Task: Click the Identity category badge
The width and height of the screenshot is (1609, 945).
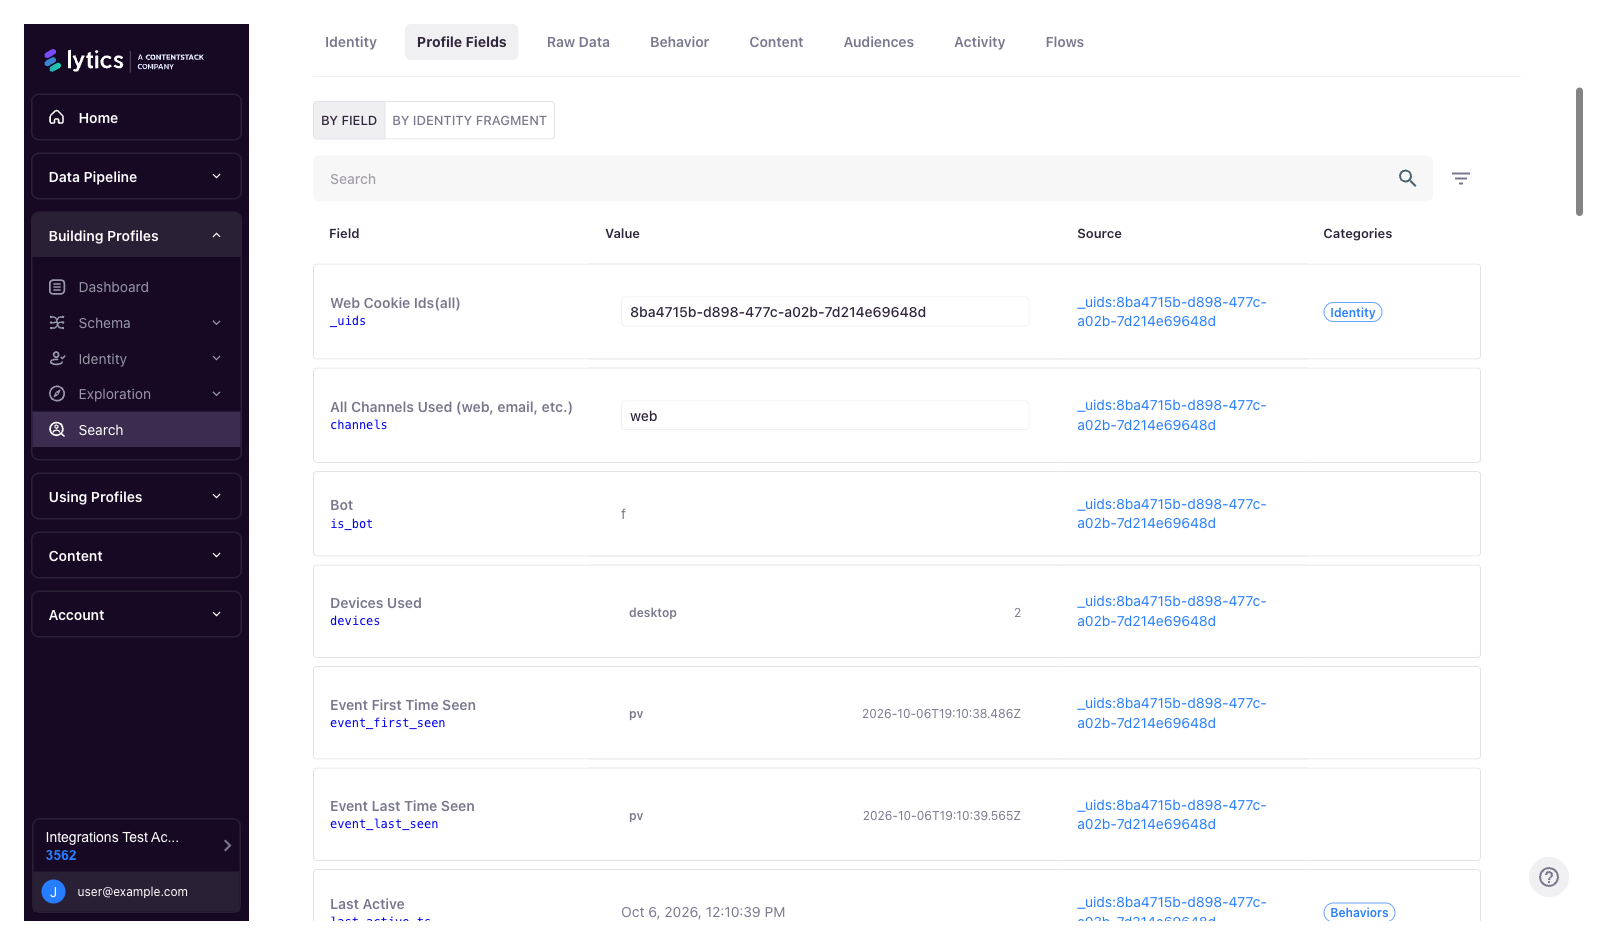Action: click(1353, 312)
